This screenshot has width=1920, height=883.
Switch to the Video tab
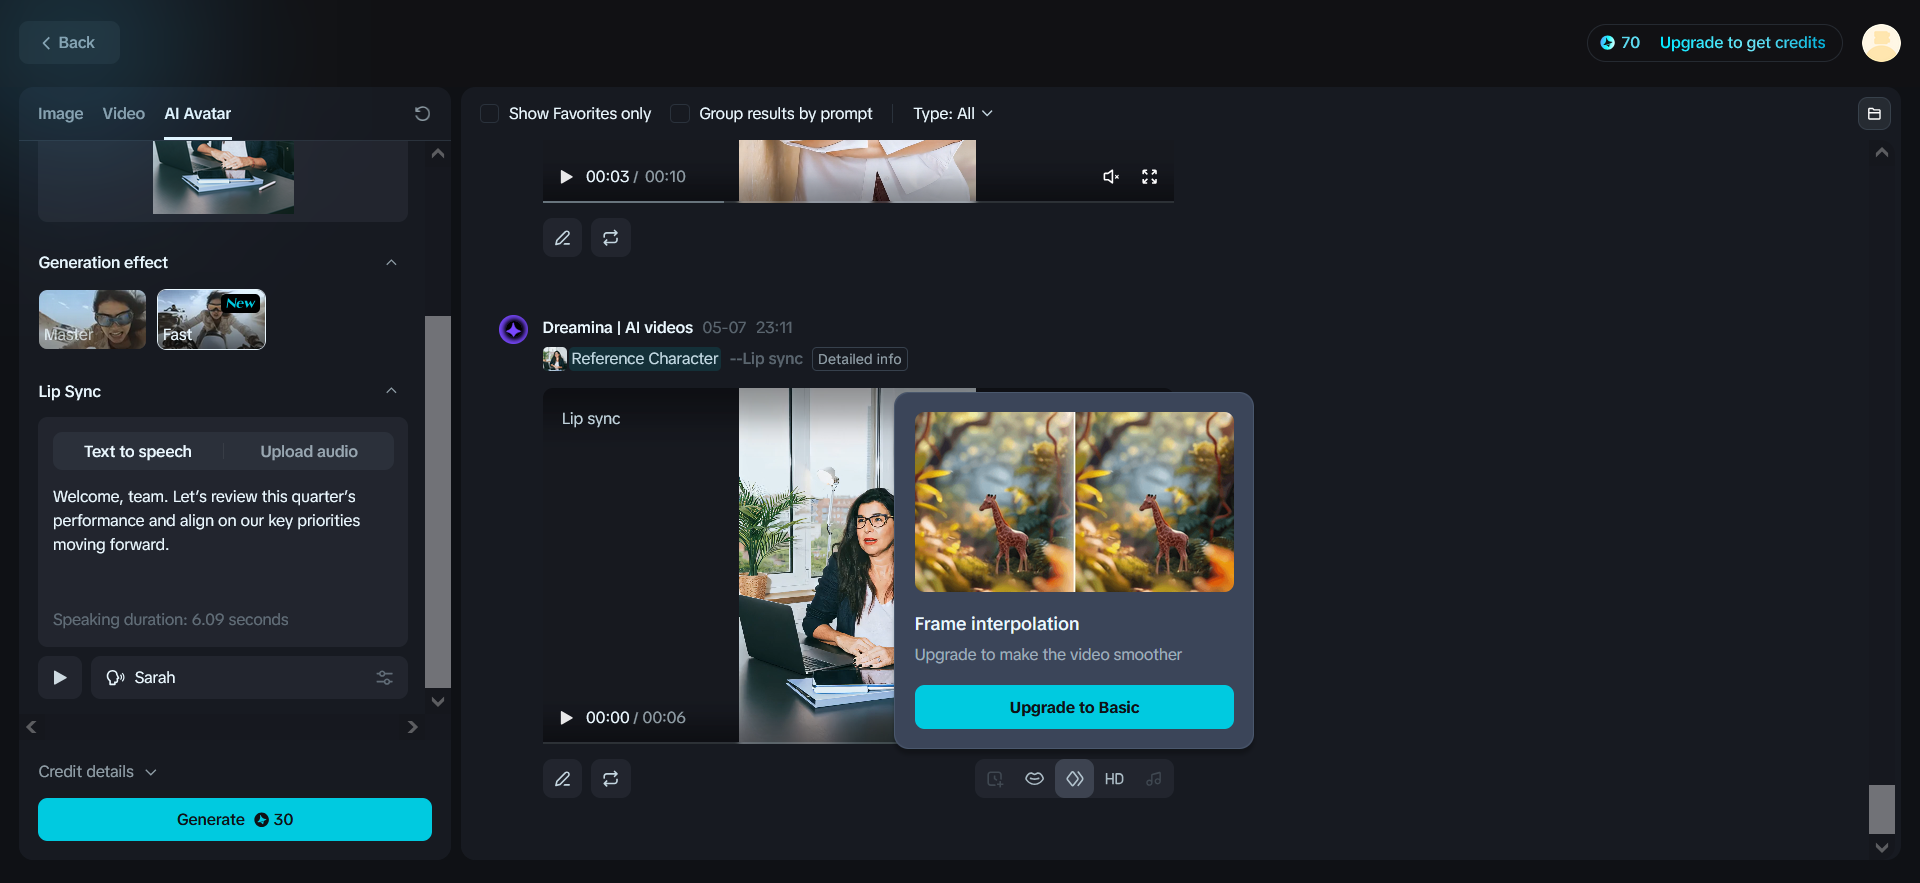coord(124,114)
